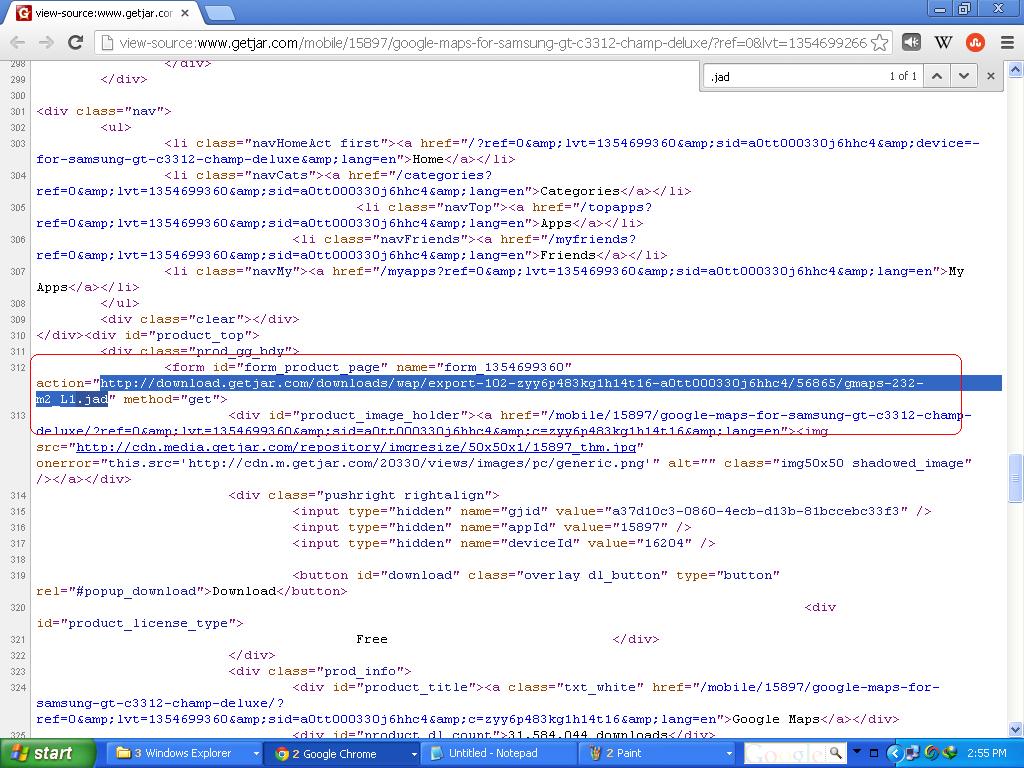Close the view-source tab
The image size is (1024, 768).
185,13
